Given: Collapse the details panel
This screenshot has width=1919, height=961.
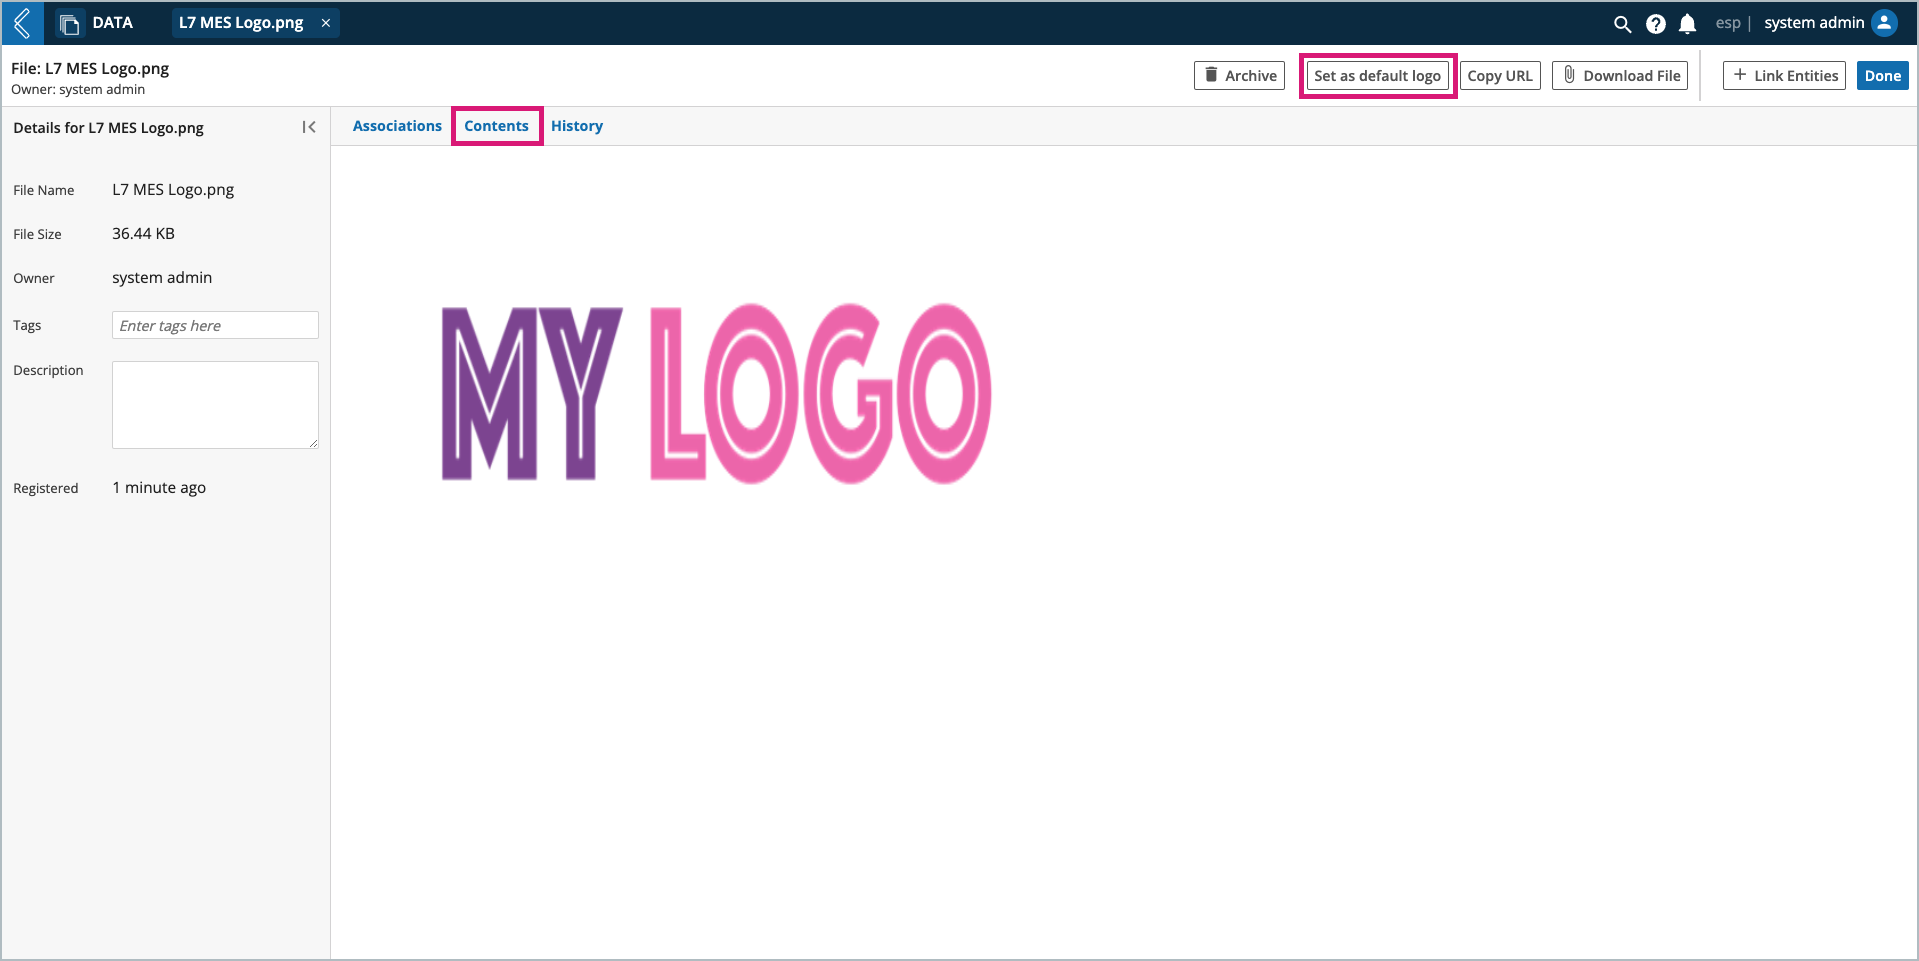Looking at the screenshot, I should tap(309, 127).
